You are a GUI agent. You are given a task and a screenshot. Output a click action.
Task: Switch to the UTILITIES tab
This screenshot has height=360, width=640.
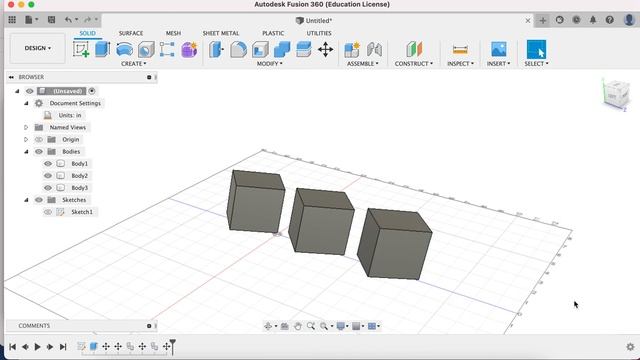pos(319,33)
